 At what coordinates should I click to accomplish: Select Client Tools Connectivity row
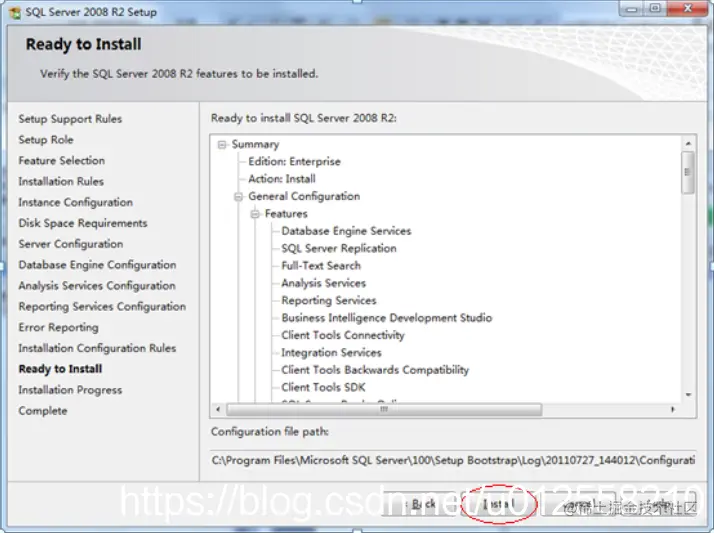tap(342, 335)
